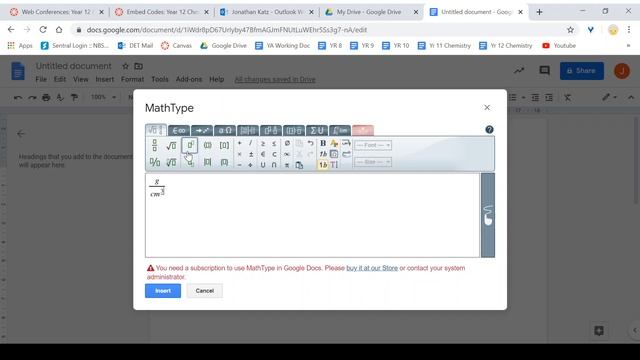Insert the plus sign symbol
This screenshot has height=360, width=640.
pyautogui.click(x=240, y=143)
